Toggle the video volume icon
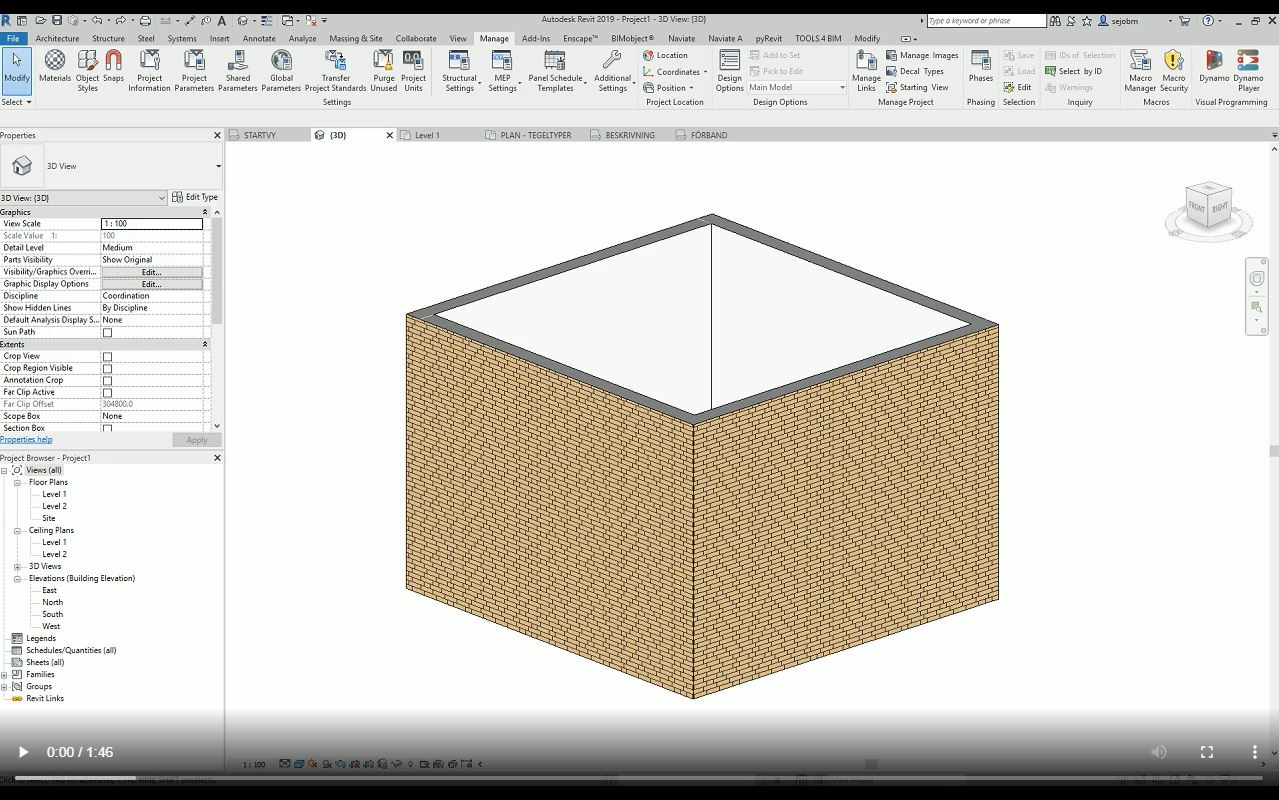This screenshot has height=800, width=1279. [x=1159, y=752]
